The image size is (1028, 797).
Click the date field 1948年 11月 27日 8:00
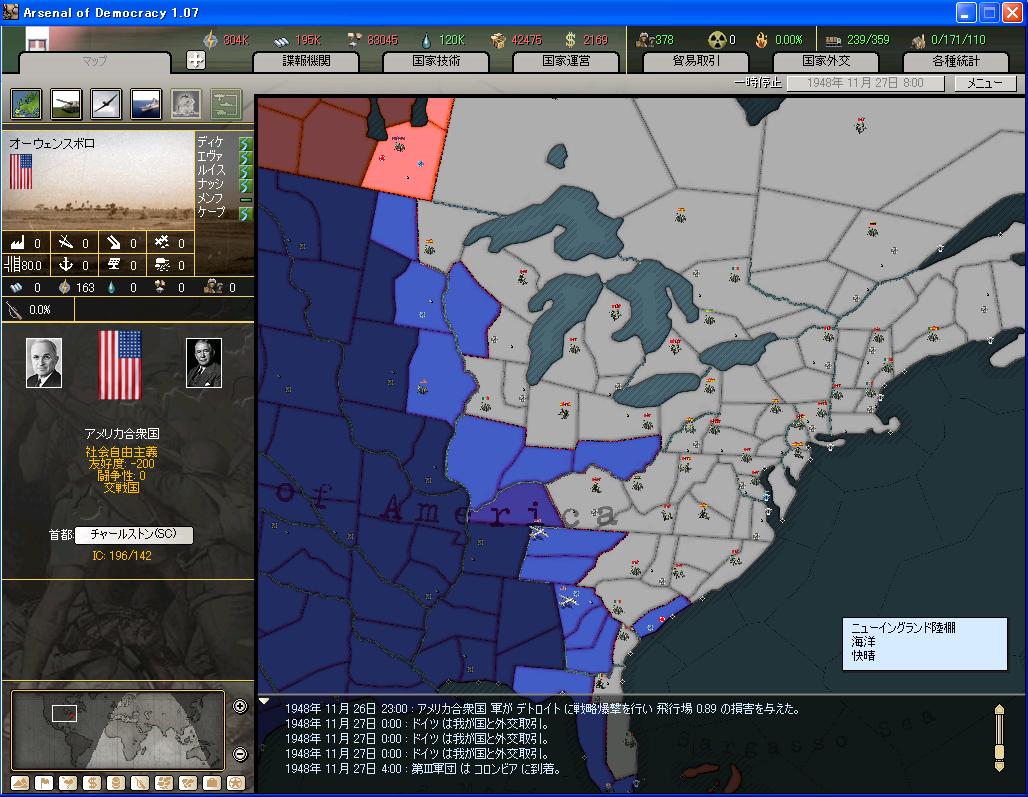pyautogui.click(x=865, y=83)
